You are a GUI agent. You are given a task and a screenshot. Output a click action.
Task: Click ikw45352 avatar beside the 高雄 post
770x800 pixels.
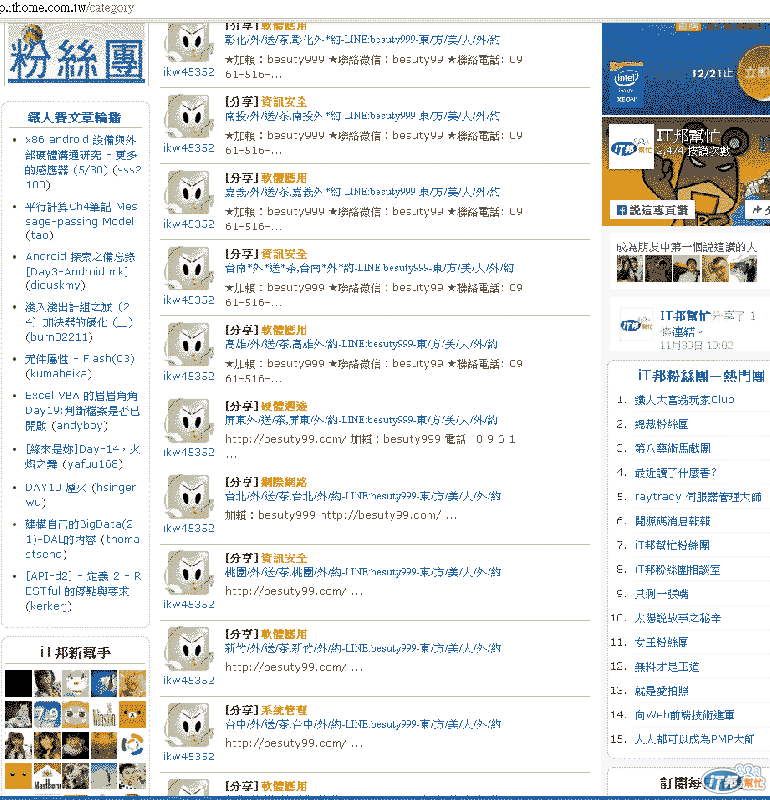coord(189,345)
